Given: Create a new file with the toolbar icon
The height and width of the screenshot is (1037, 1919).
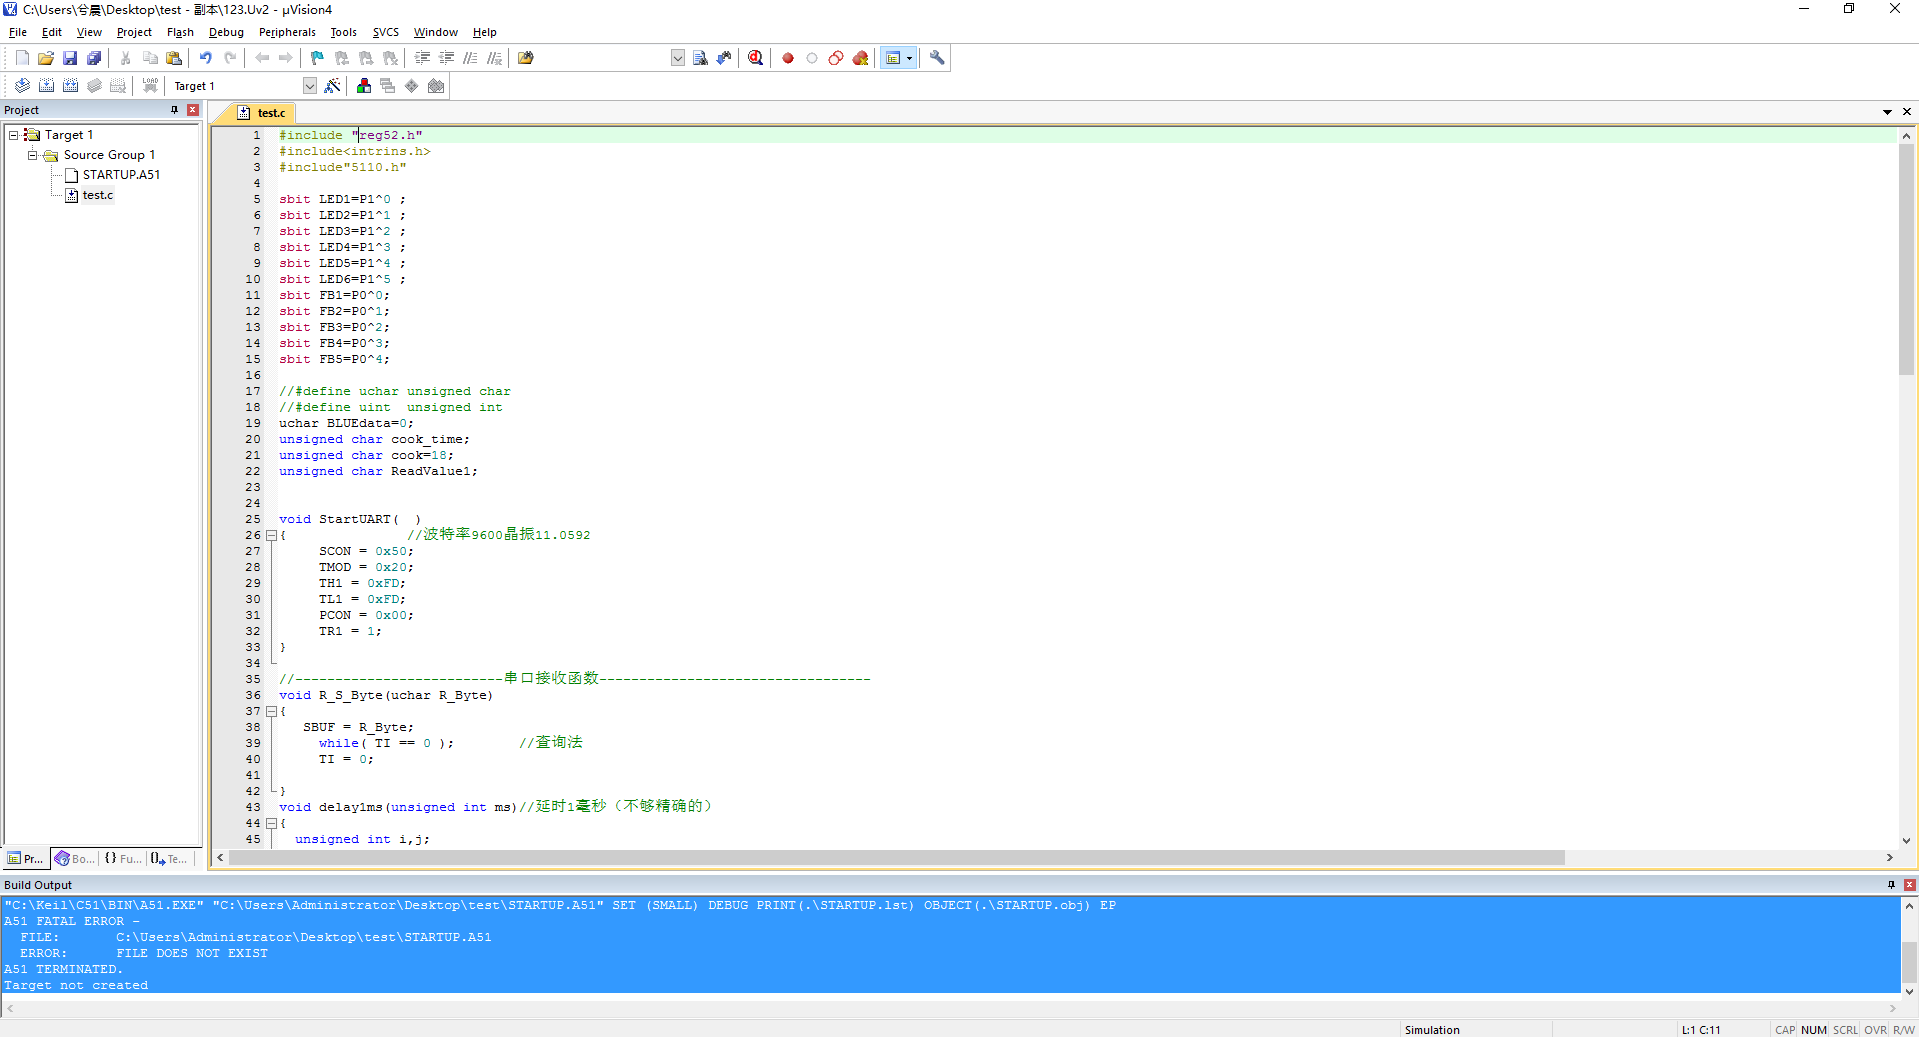Looking at the screenshot, I should coord(22,58).
